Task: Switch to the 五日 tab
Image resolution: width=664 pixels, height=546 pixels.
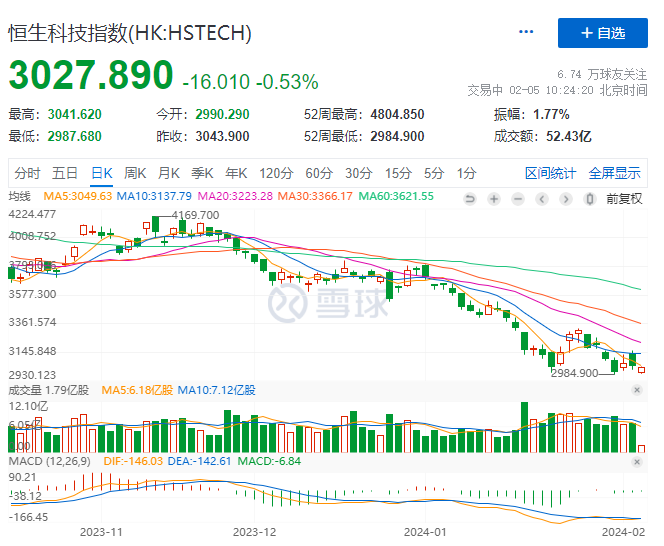Action: 65,173
